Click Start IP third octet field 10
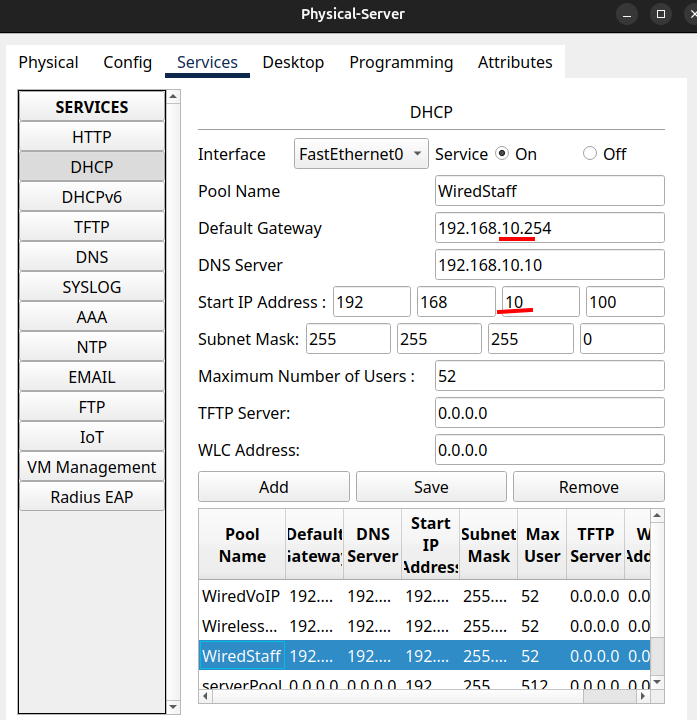The width and height of the screenshot is (697, 720). [540, 302]
